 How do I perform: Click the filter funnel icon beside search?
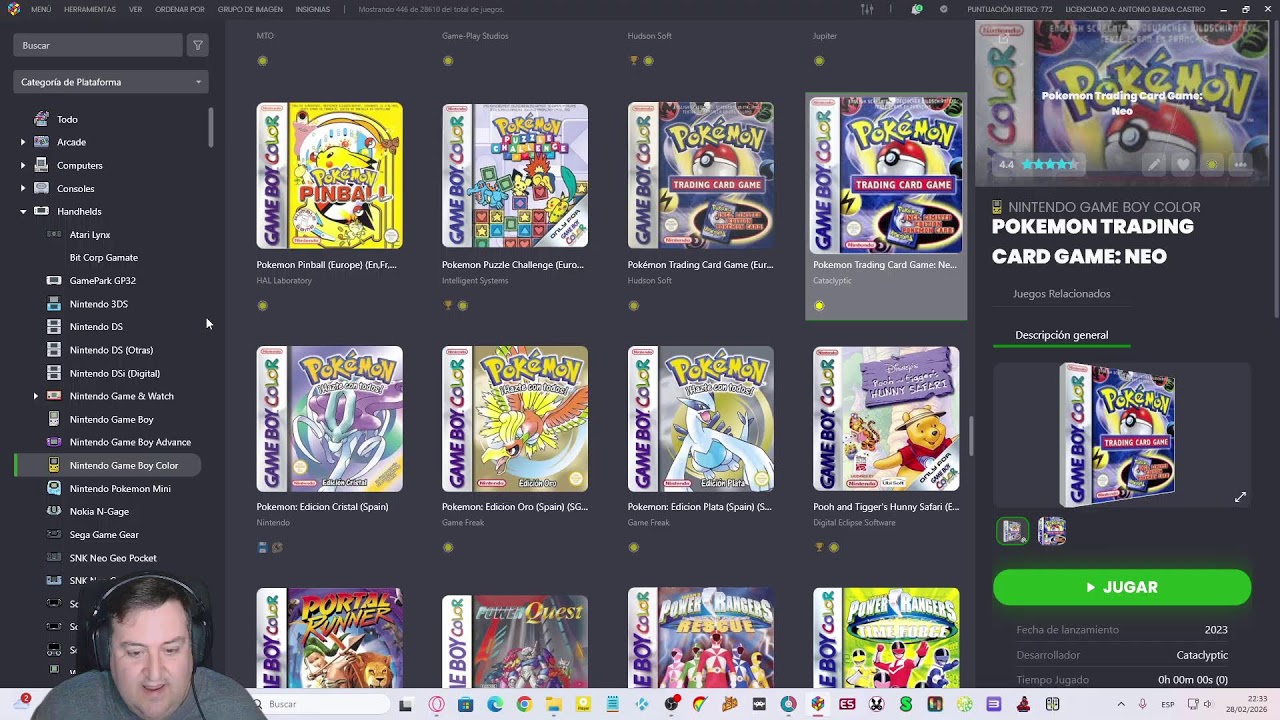(x=198, y=45)
